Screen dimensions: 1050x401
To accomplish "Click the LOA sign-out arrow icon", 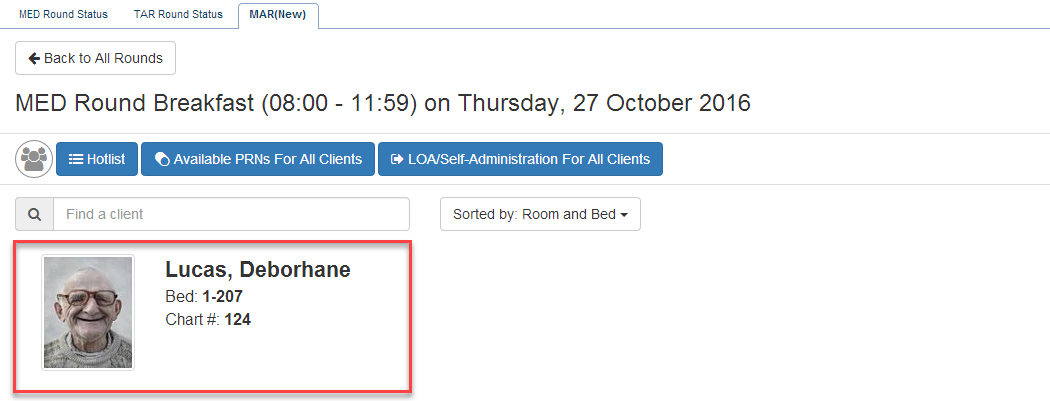I will [x=397, y=159].
